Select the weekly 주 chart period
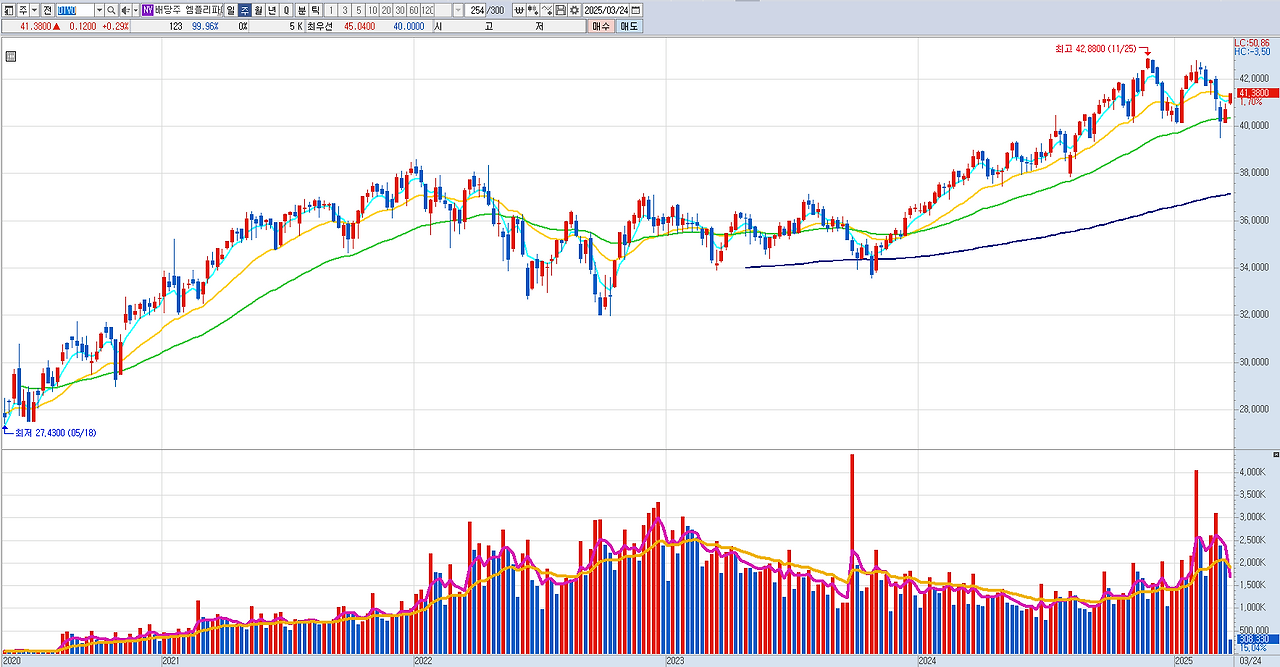 tap(245, 10)
